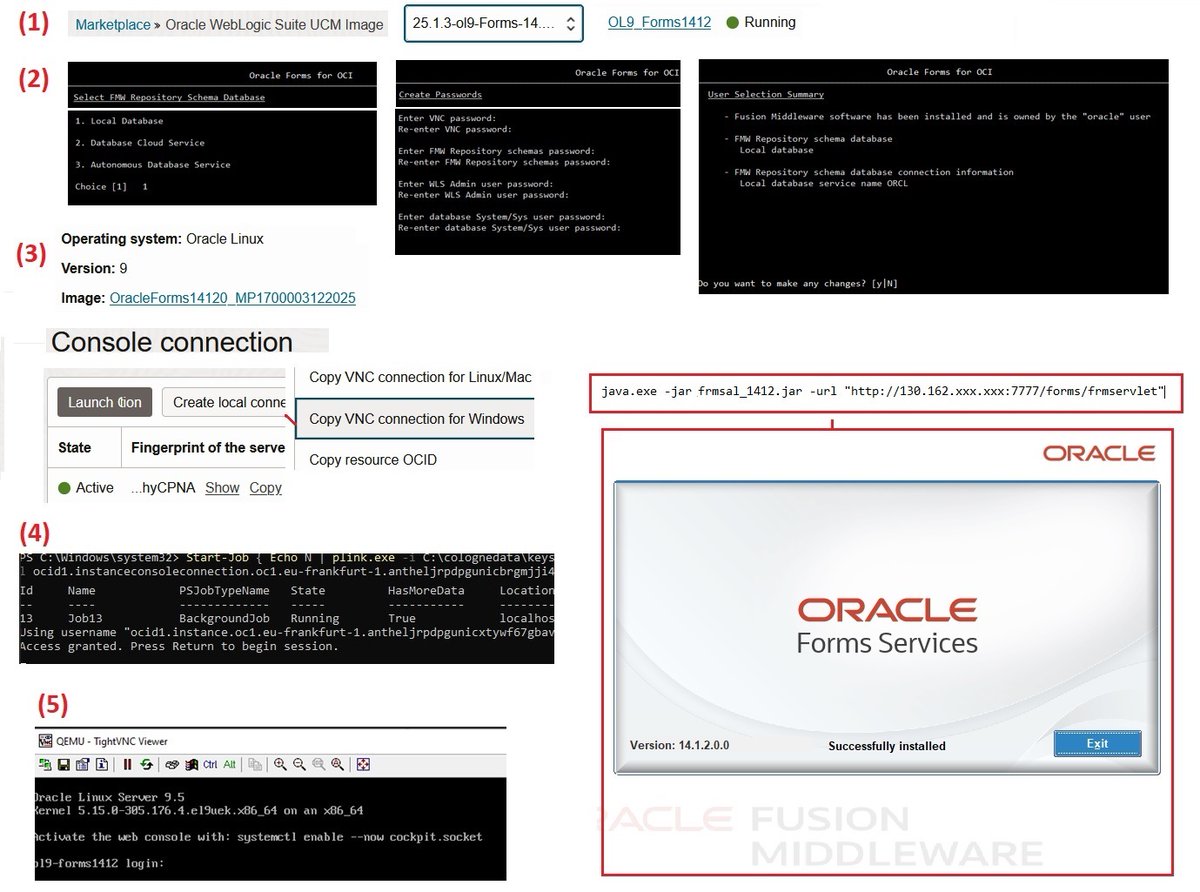Image resolution: width=1200 pixels, height=892 pixels.
Task: Click the Create local connection button
Action: point(225,402)
